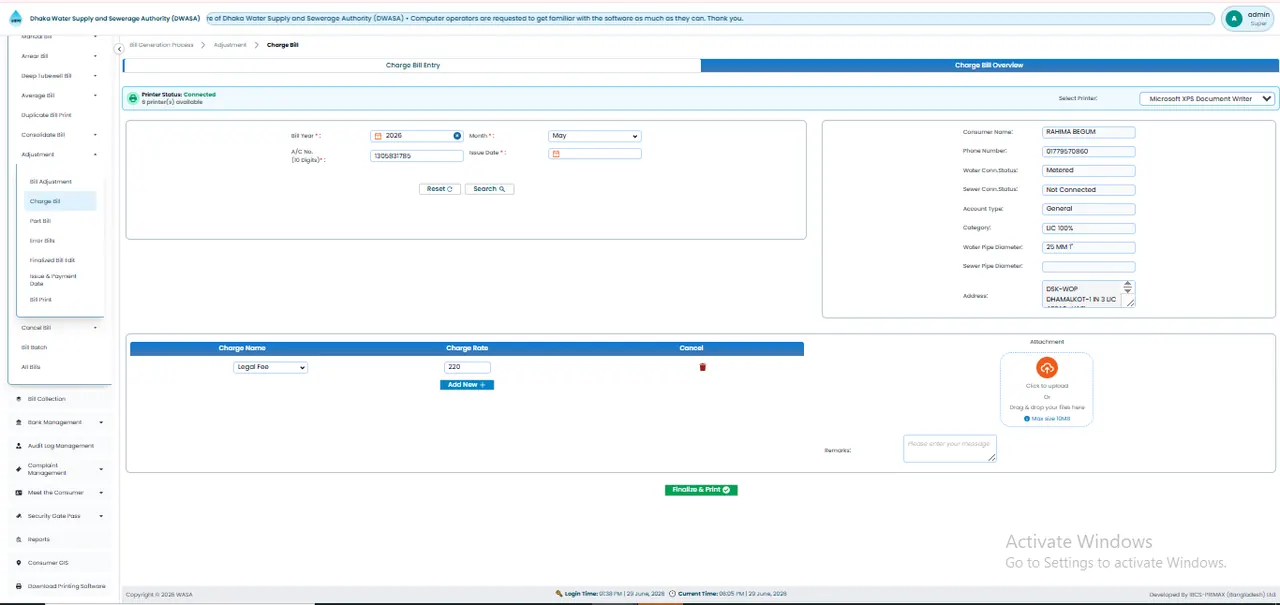
Task: Click the Reset button
Action: 440,188
